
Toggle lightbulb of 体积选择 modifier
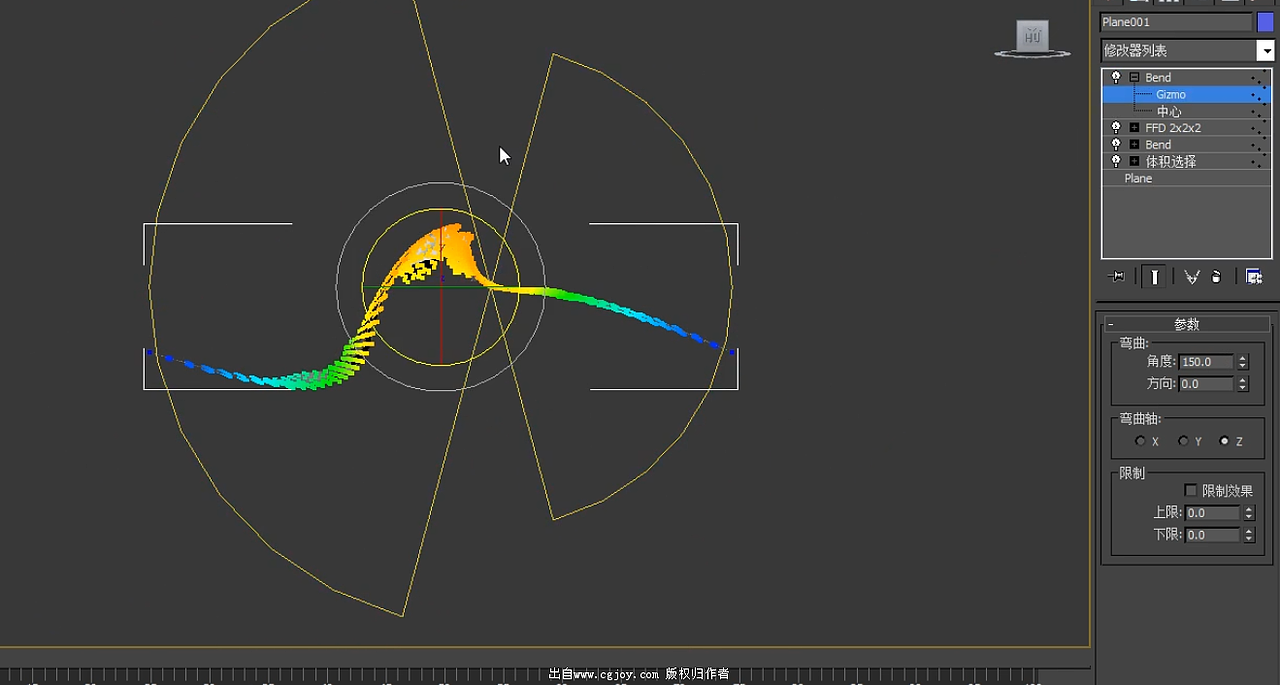pyautogui.click(x=1116, y=161)
